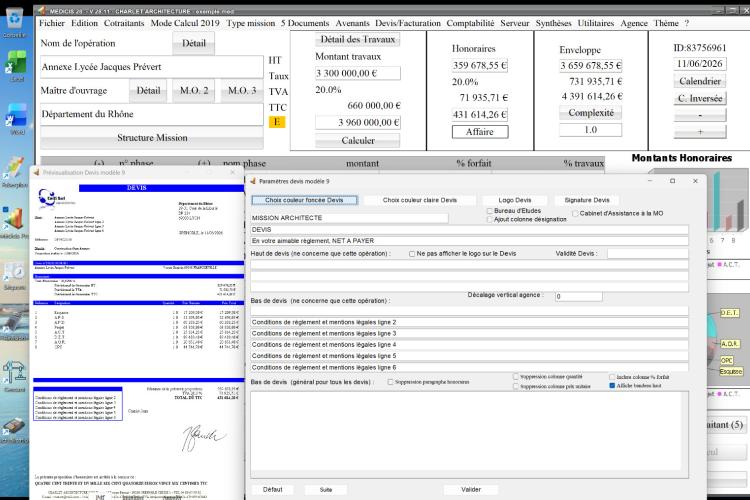Edit the mentions légales ligne 2 field
The height and width of the screenshot is (500, 750).
pos(470,322)
